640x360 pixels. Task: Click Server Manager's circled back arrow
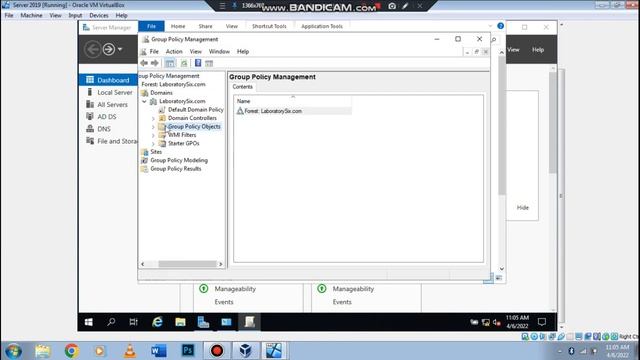click(93, 49)
